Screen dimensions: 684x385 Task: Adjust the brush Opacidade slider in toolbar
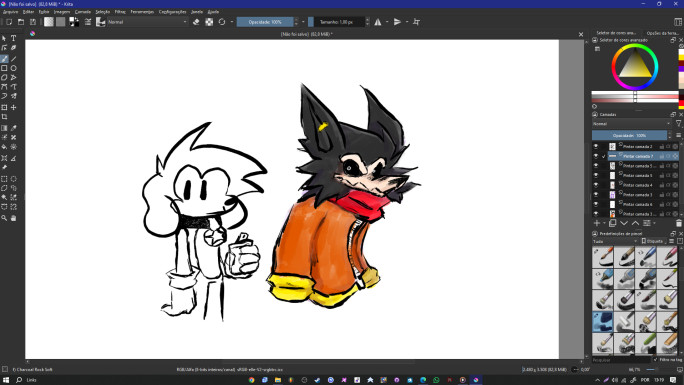(x=265, y=22)
